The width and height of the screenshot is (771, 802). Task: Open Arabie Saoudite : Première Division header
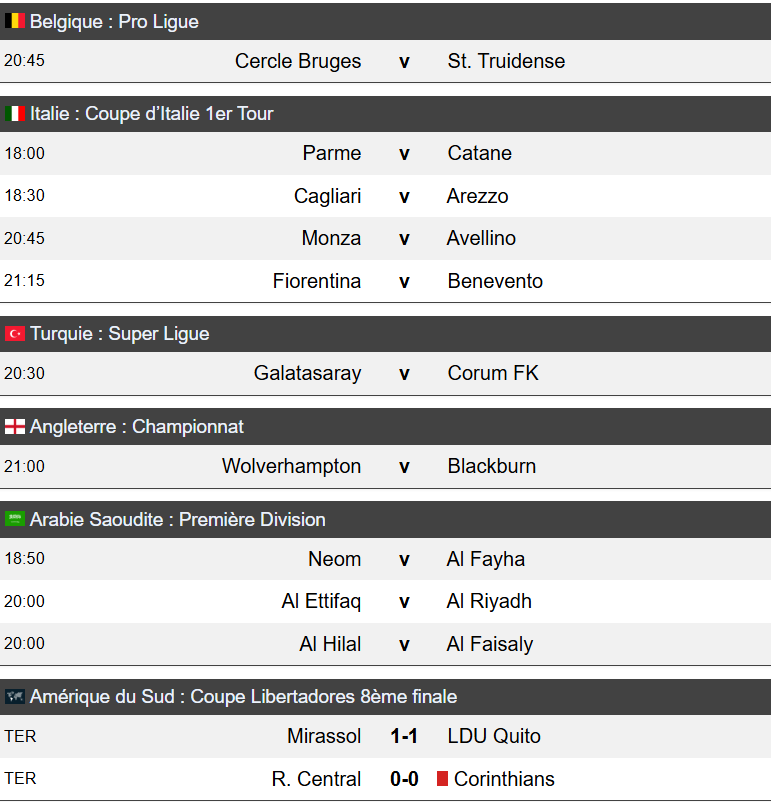[385, 520]
